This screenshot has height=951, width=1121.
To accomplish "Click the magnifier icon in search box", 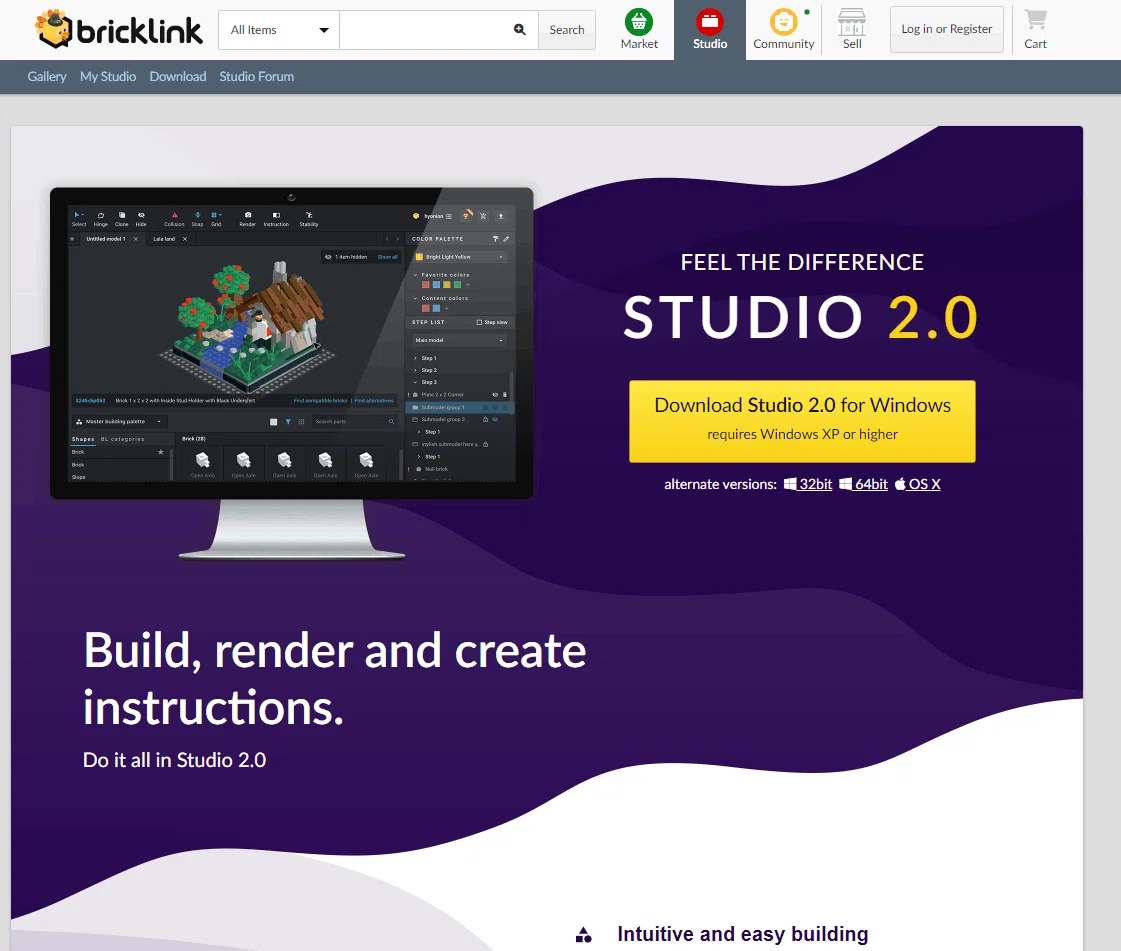I will (x=520, y=29).
